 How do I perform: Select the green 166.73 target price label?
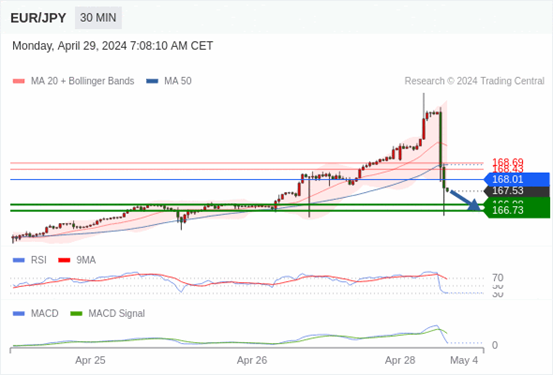(x=517, y=210)
